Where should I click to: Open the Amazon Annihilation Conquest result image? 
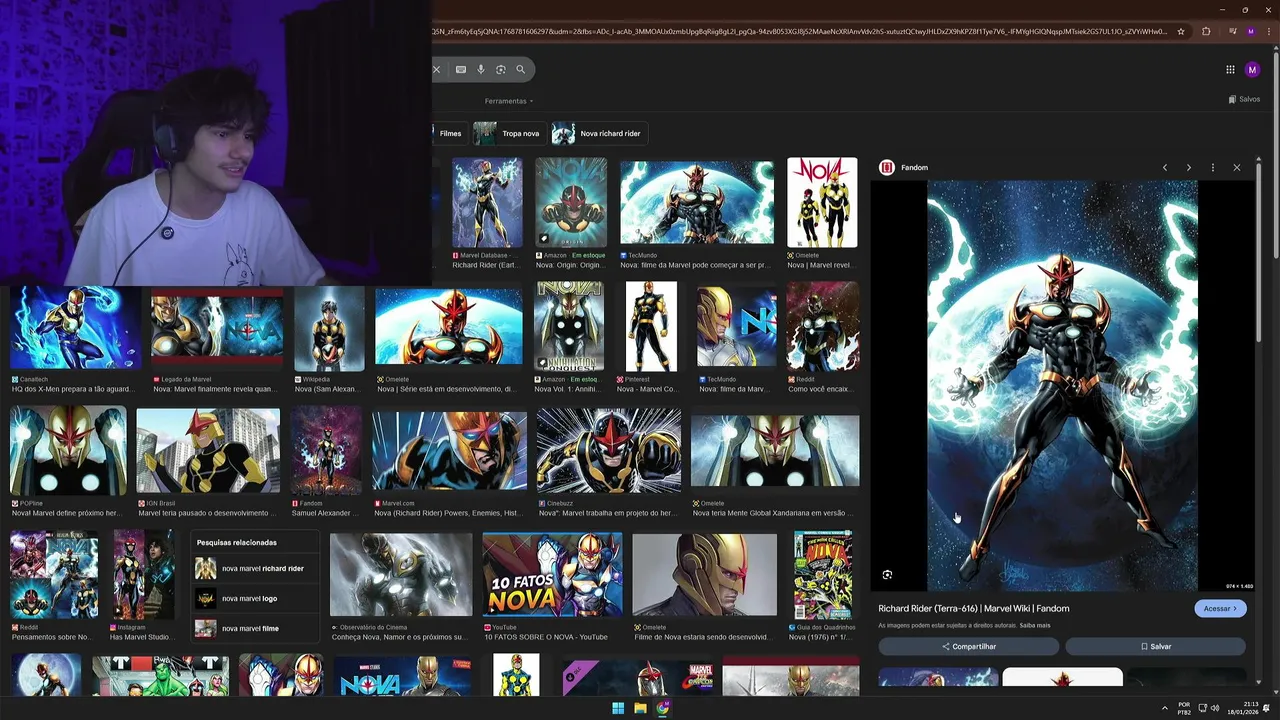point(570,326)
